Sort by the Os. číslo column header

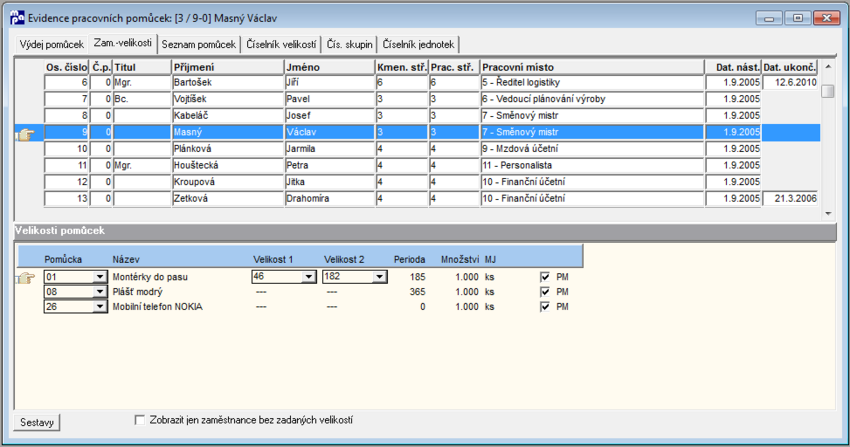[x=66, y=67]
